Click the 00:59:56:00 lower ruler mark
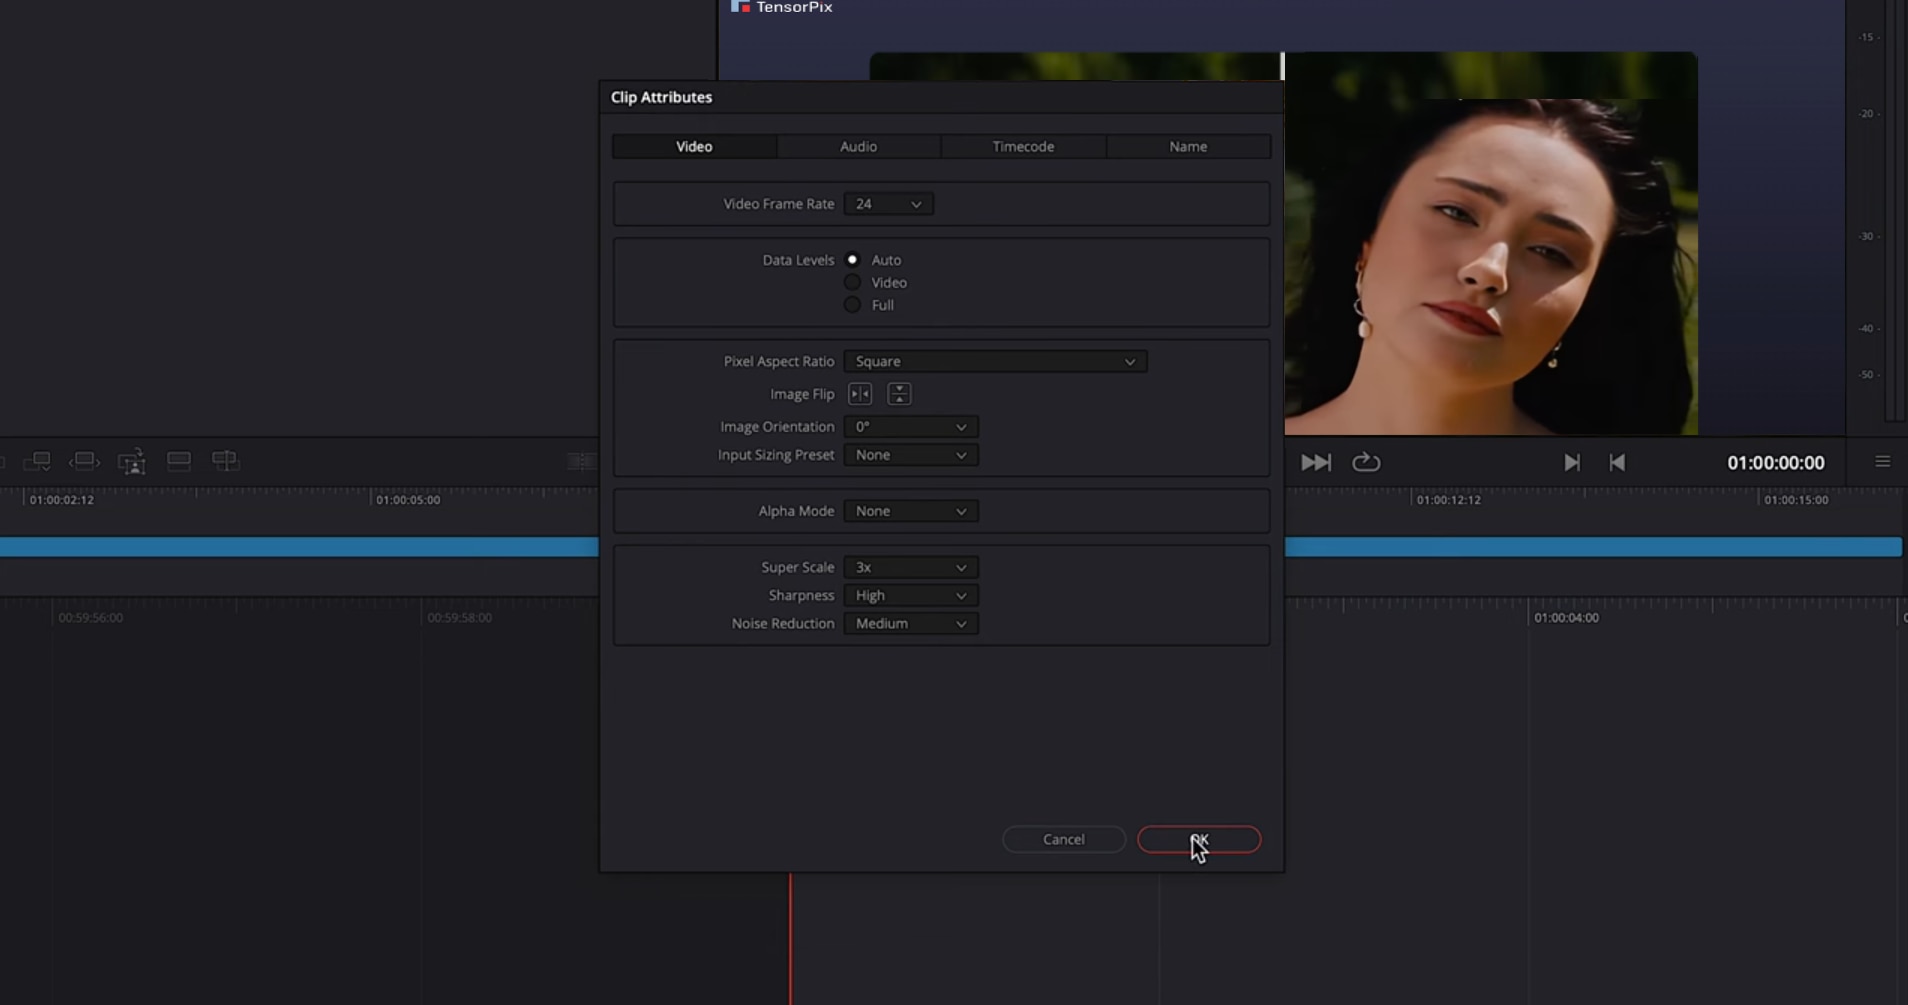This screenshot has width=1908, height=1005. pyautogui.click(x=90, y=618)
